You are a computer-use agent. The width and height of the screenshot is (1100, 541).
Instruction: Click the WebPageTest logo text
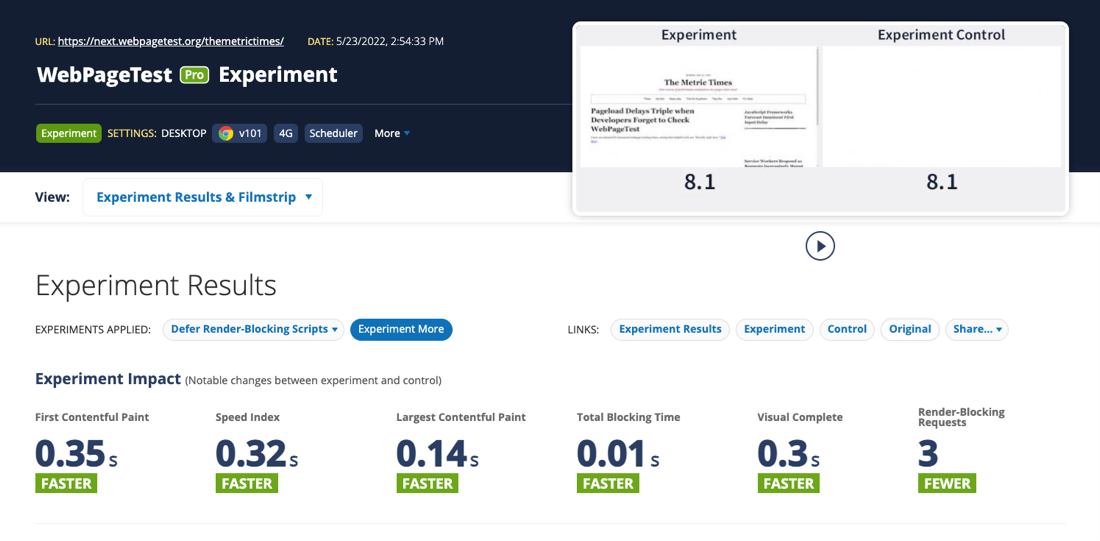tap(105, 75)
